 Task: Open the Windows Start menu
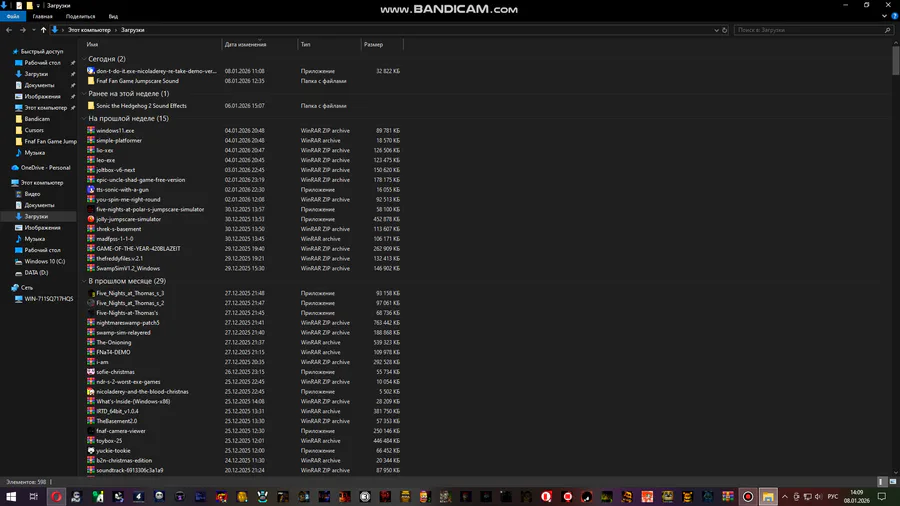click(x=11, y=497)
